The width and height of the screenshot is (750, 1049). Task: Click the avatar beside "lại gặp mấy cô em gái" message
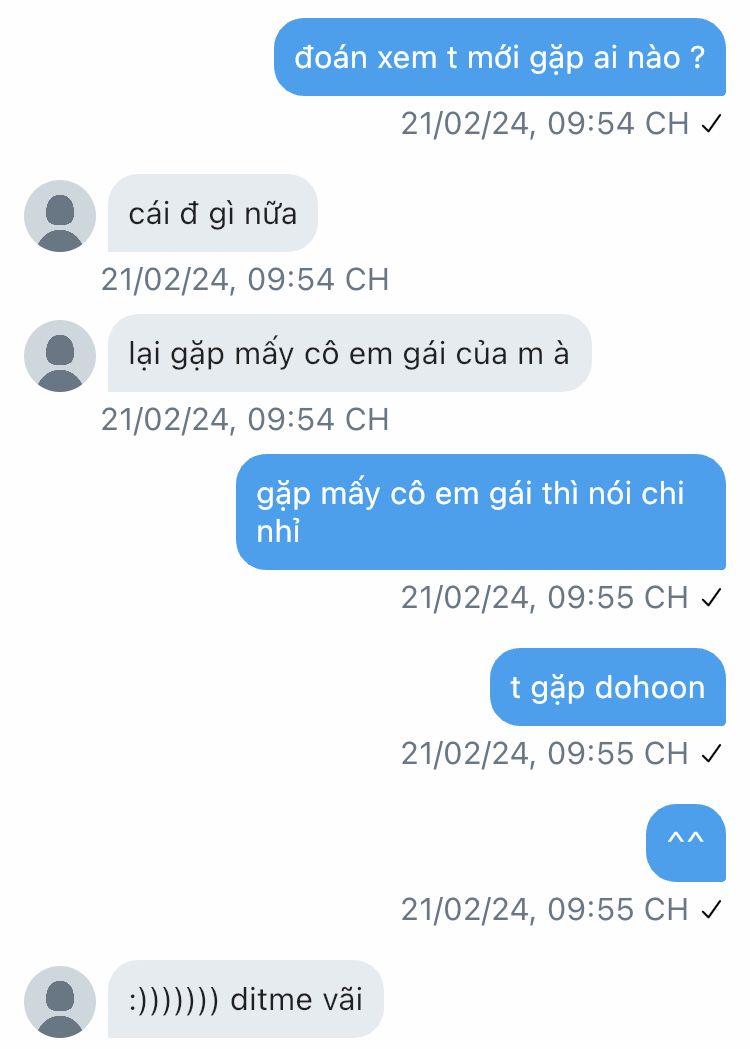tap(60, 356)
